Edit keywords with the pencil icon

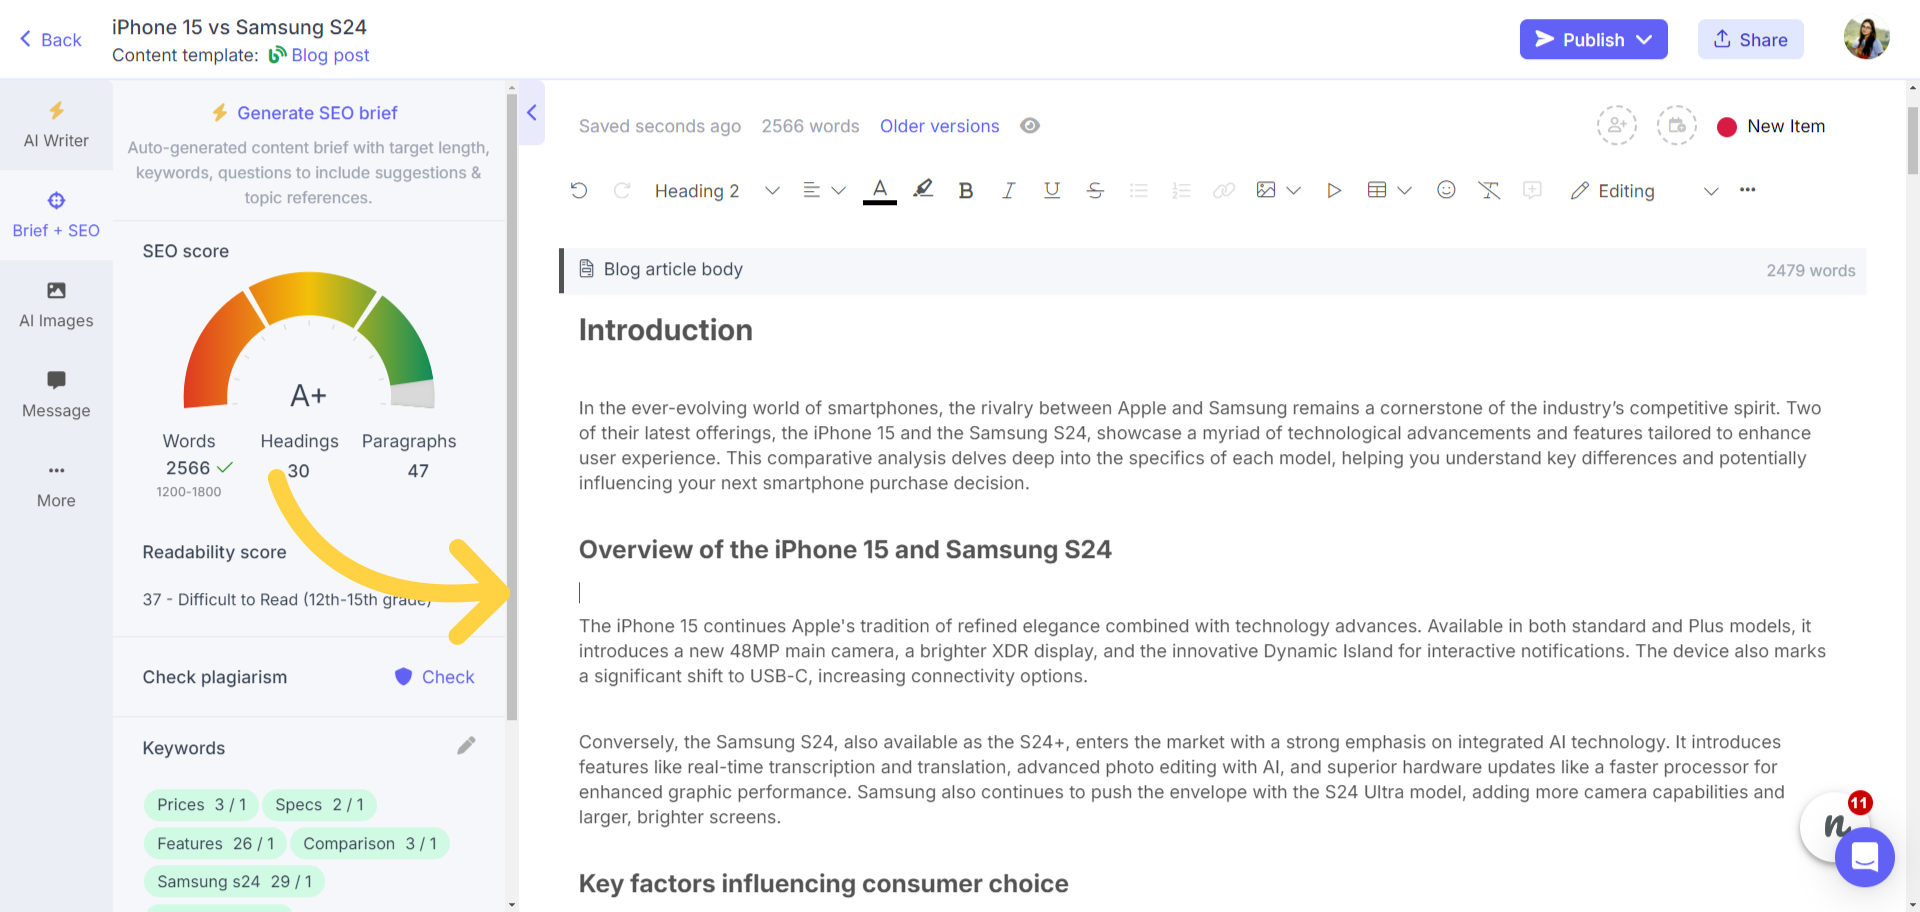coord(466,746)
